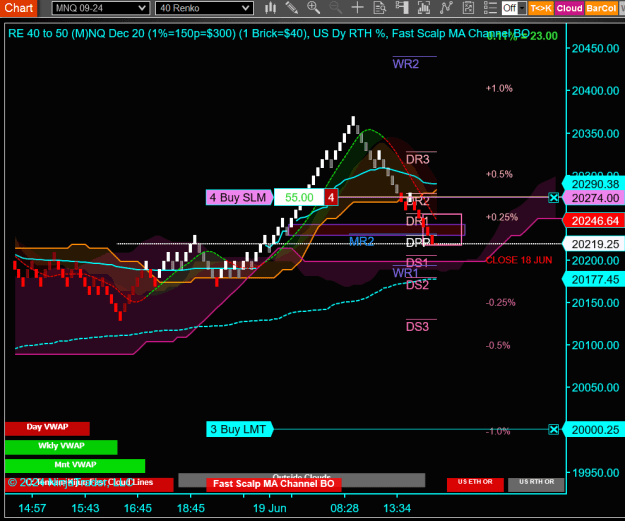Click the 20219.25 white price marker

click(594, 244)
